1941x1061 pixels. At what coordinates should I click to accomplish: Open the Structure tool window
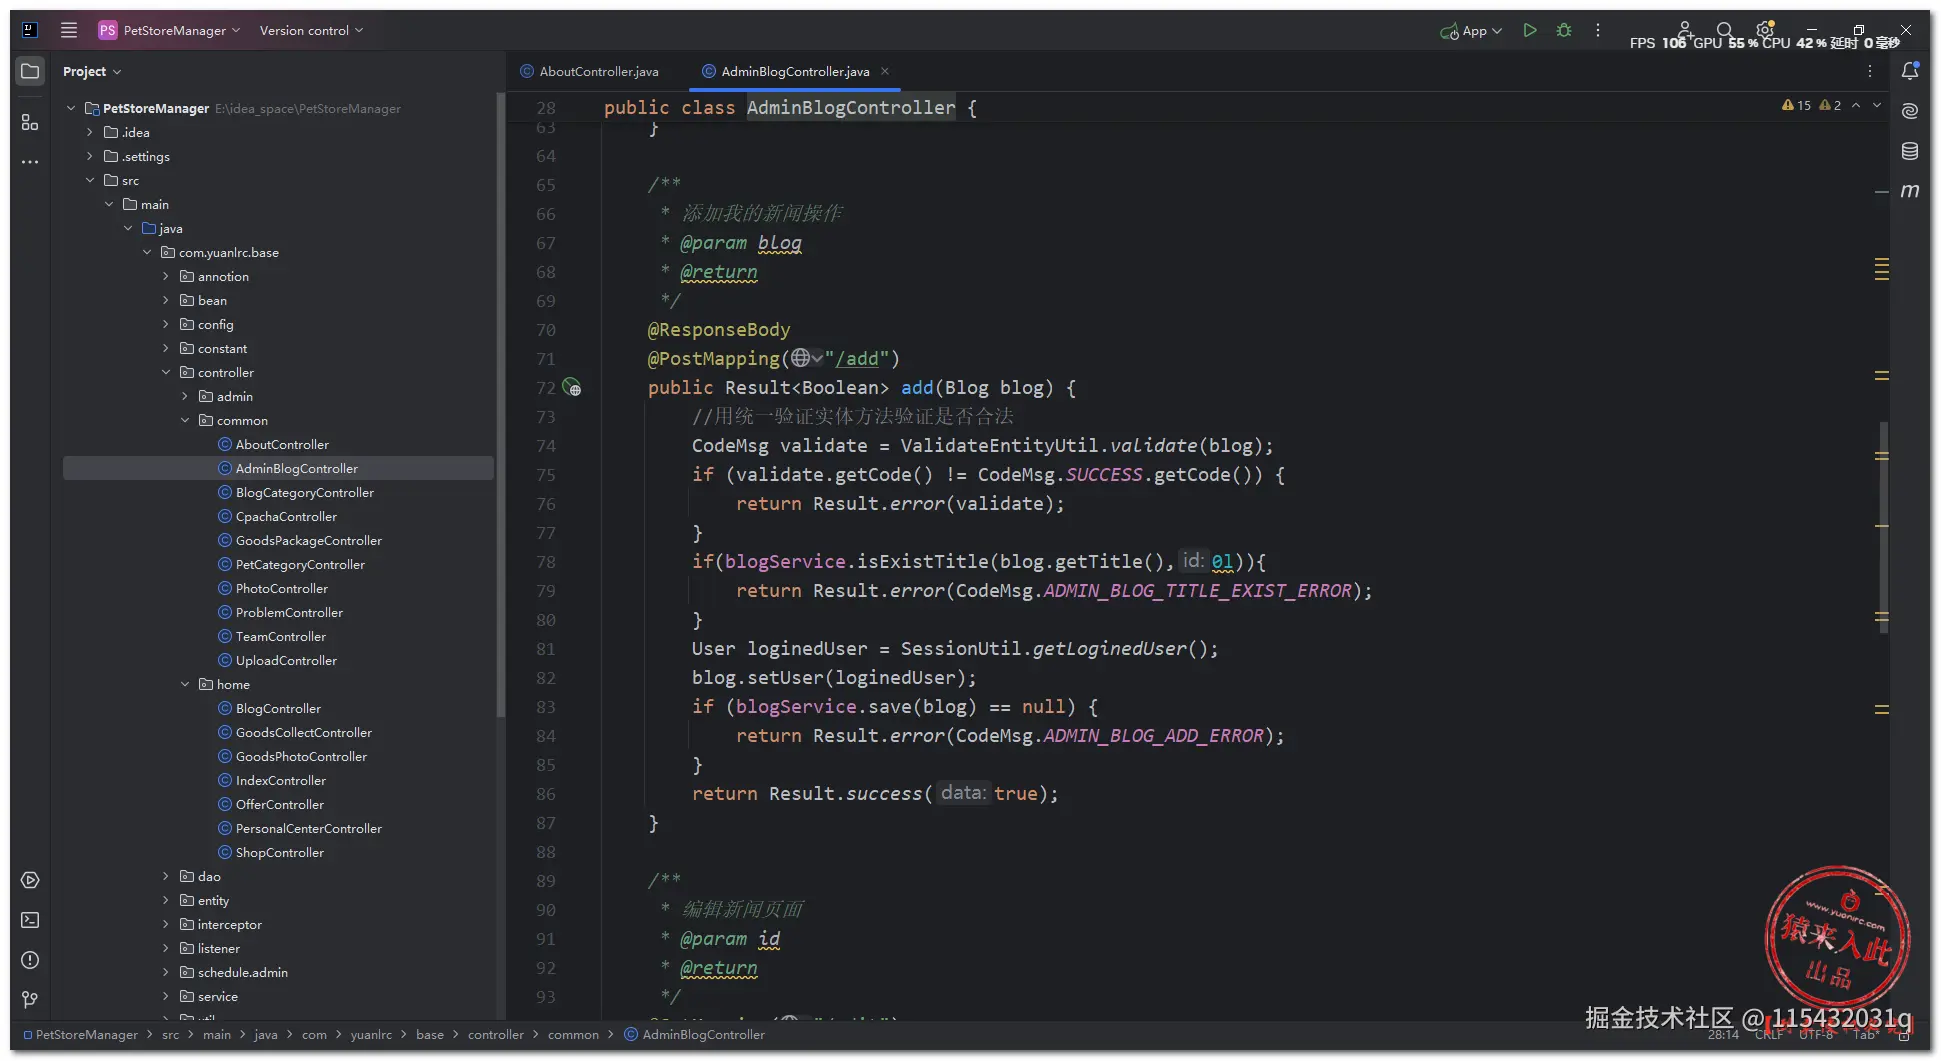coord(30,122)
